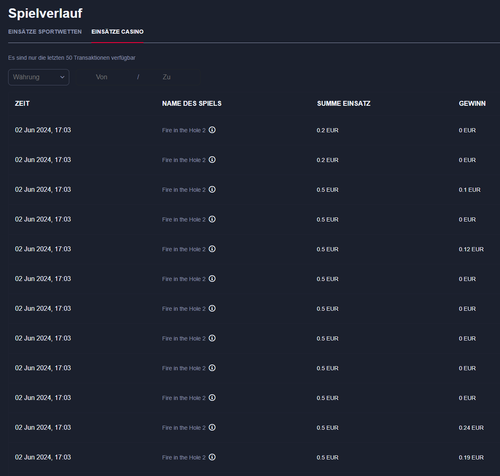500x476 pixels.
Task: Click the Name des Spiels column header
Action: click(x=192, y=104)
